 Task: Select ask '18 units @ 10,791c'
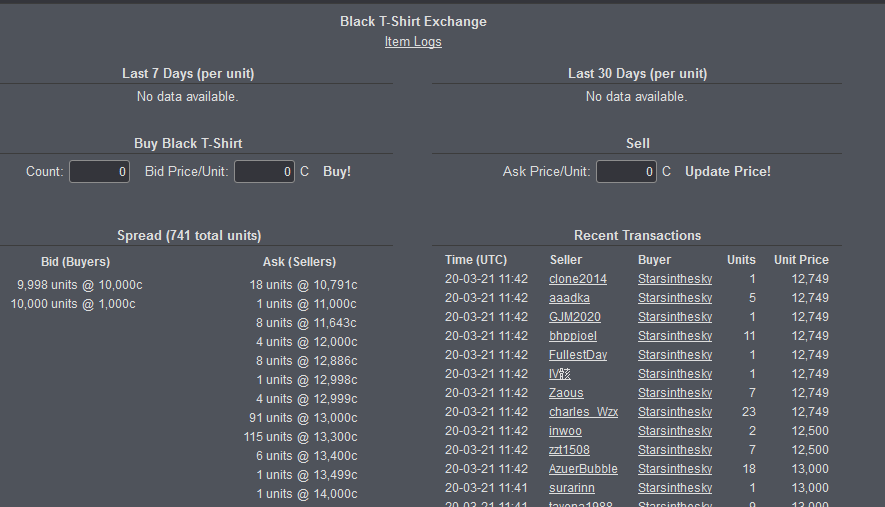coord(304,285)
